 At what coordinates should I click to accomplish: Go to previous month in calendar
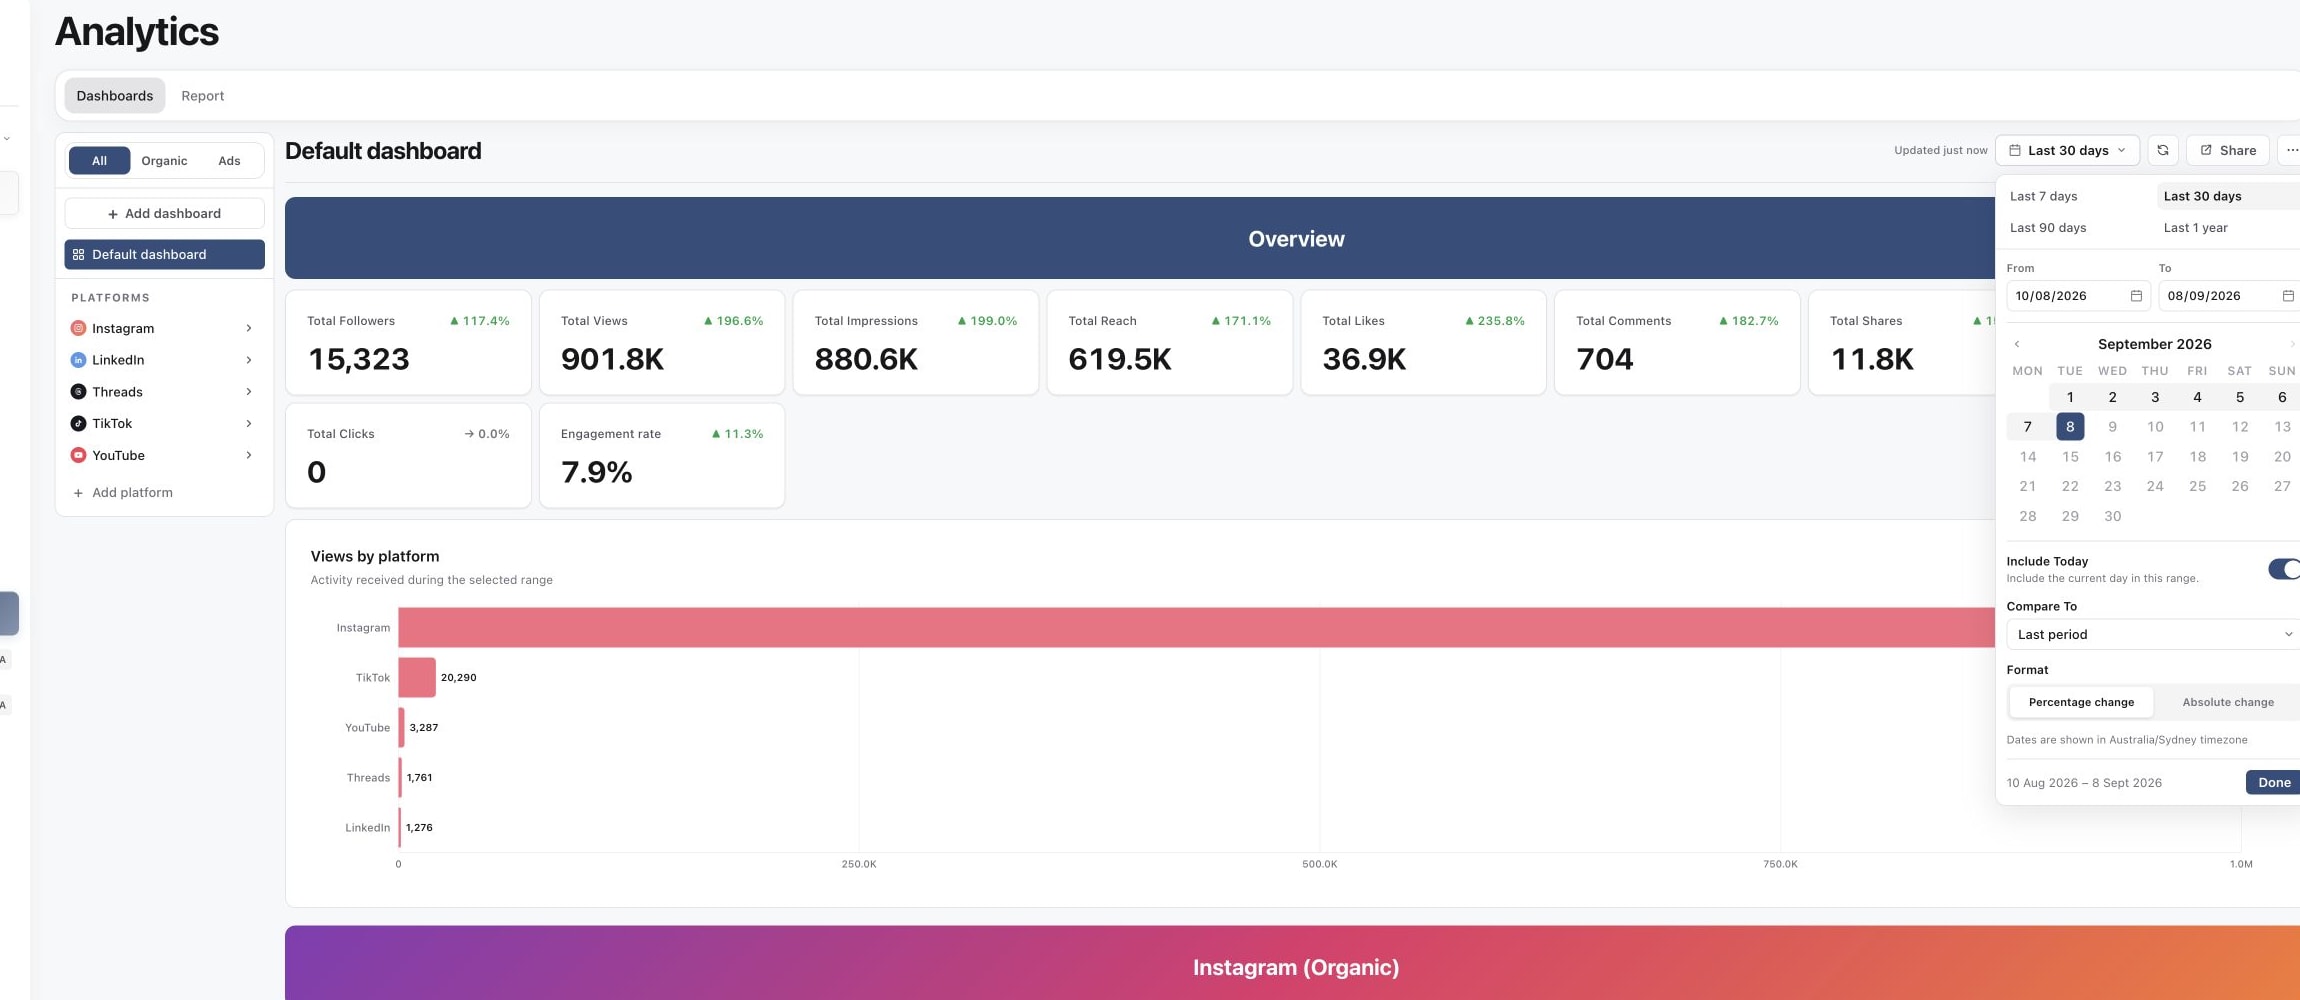2017,344
